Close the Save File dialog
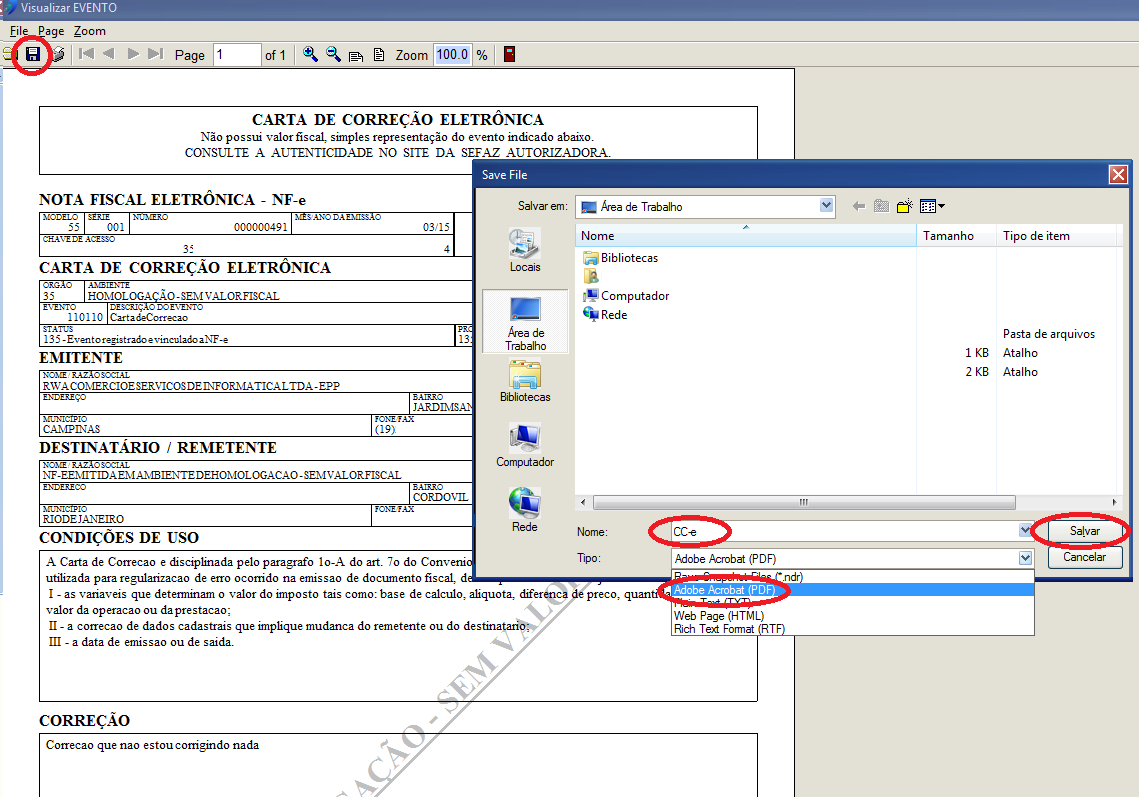This screenshot has width=1139, height=797. [x=1118, y=174]
